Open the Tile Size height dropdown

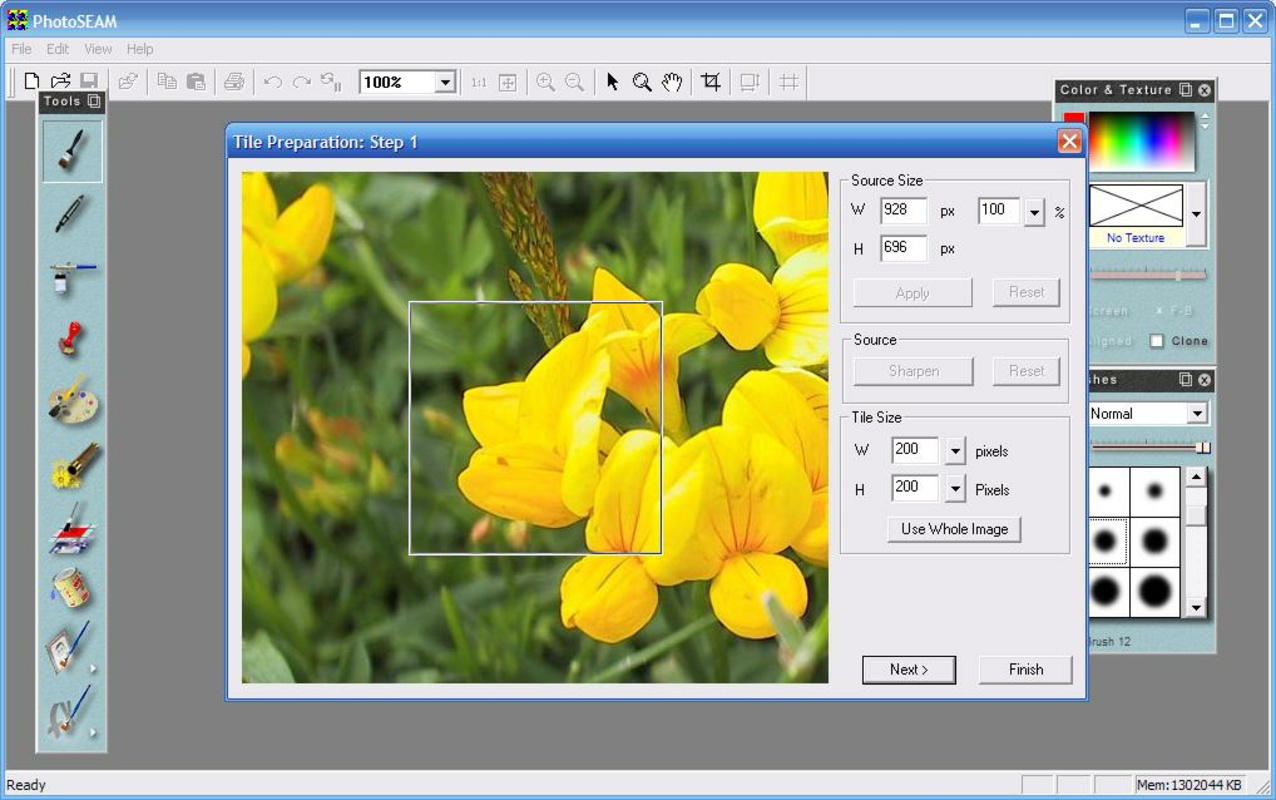[955, 489]
